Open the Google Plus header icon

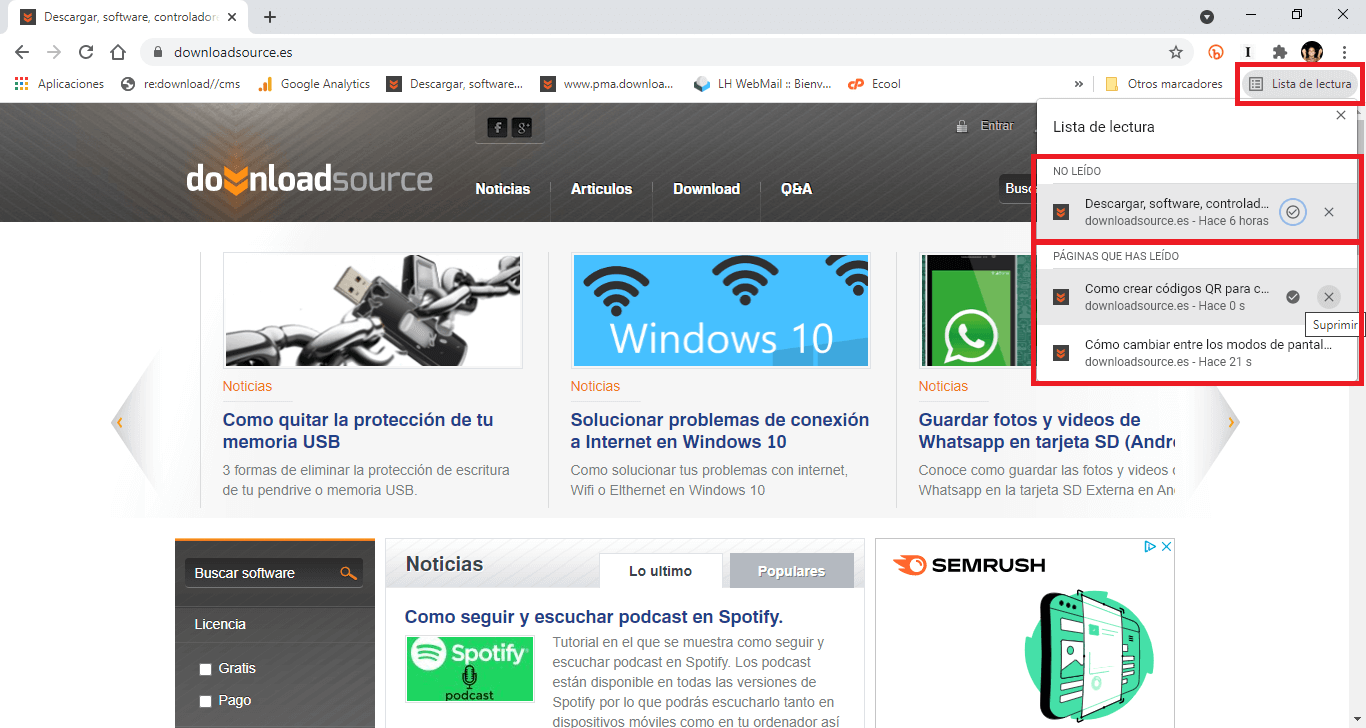pos(522,127)
